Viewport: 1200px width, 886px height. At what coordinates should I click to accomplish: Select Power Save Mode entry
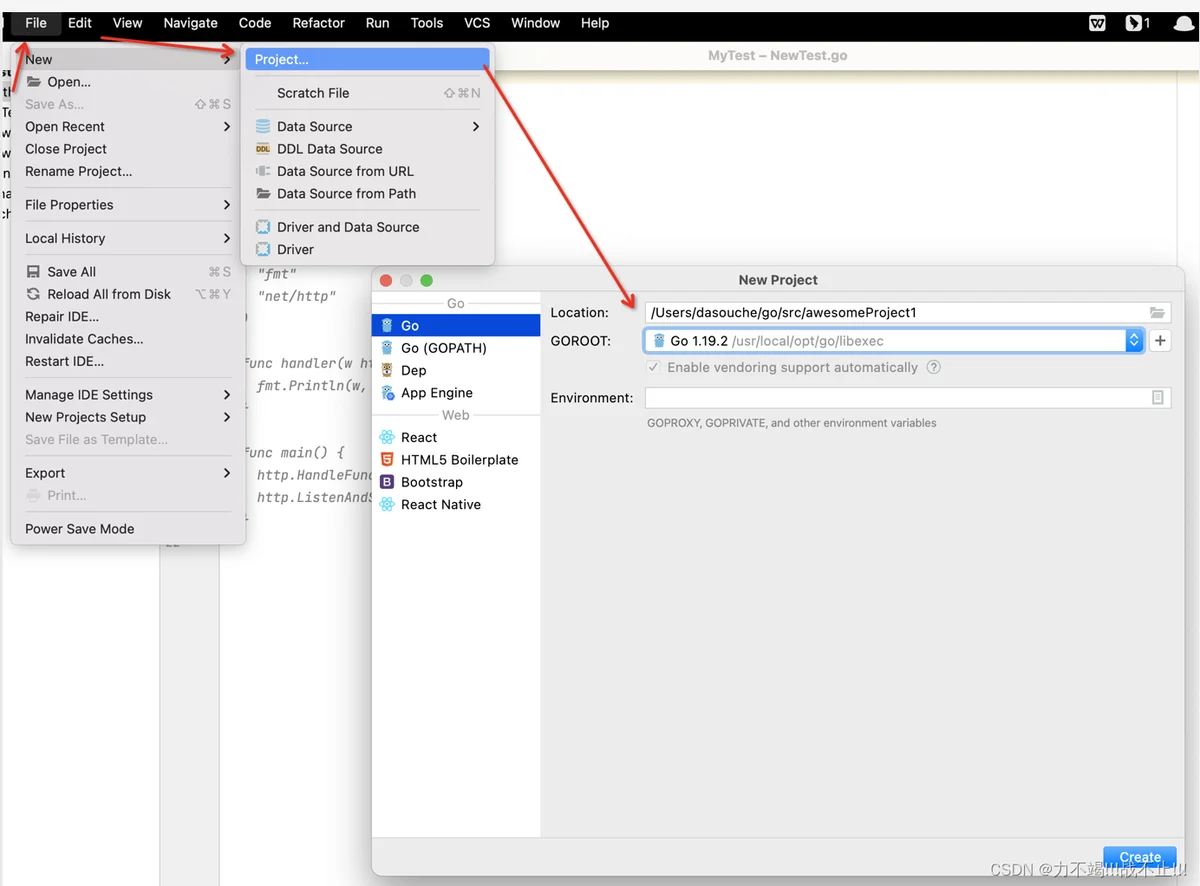pyautogui.click(x=128, y=529)
